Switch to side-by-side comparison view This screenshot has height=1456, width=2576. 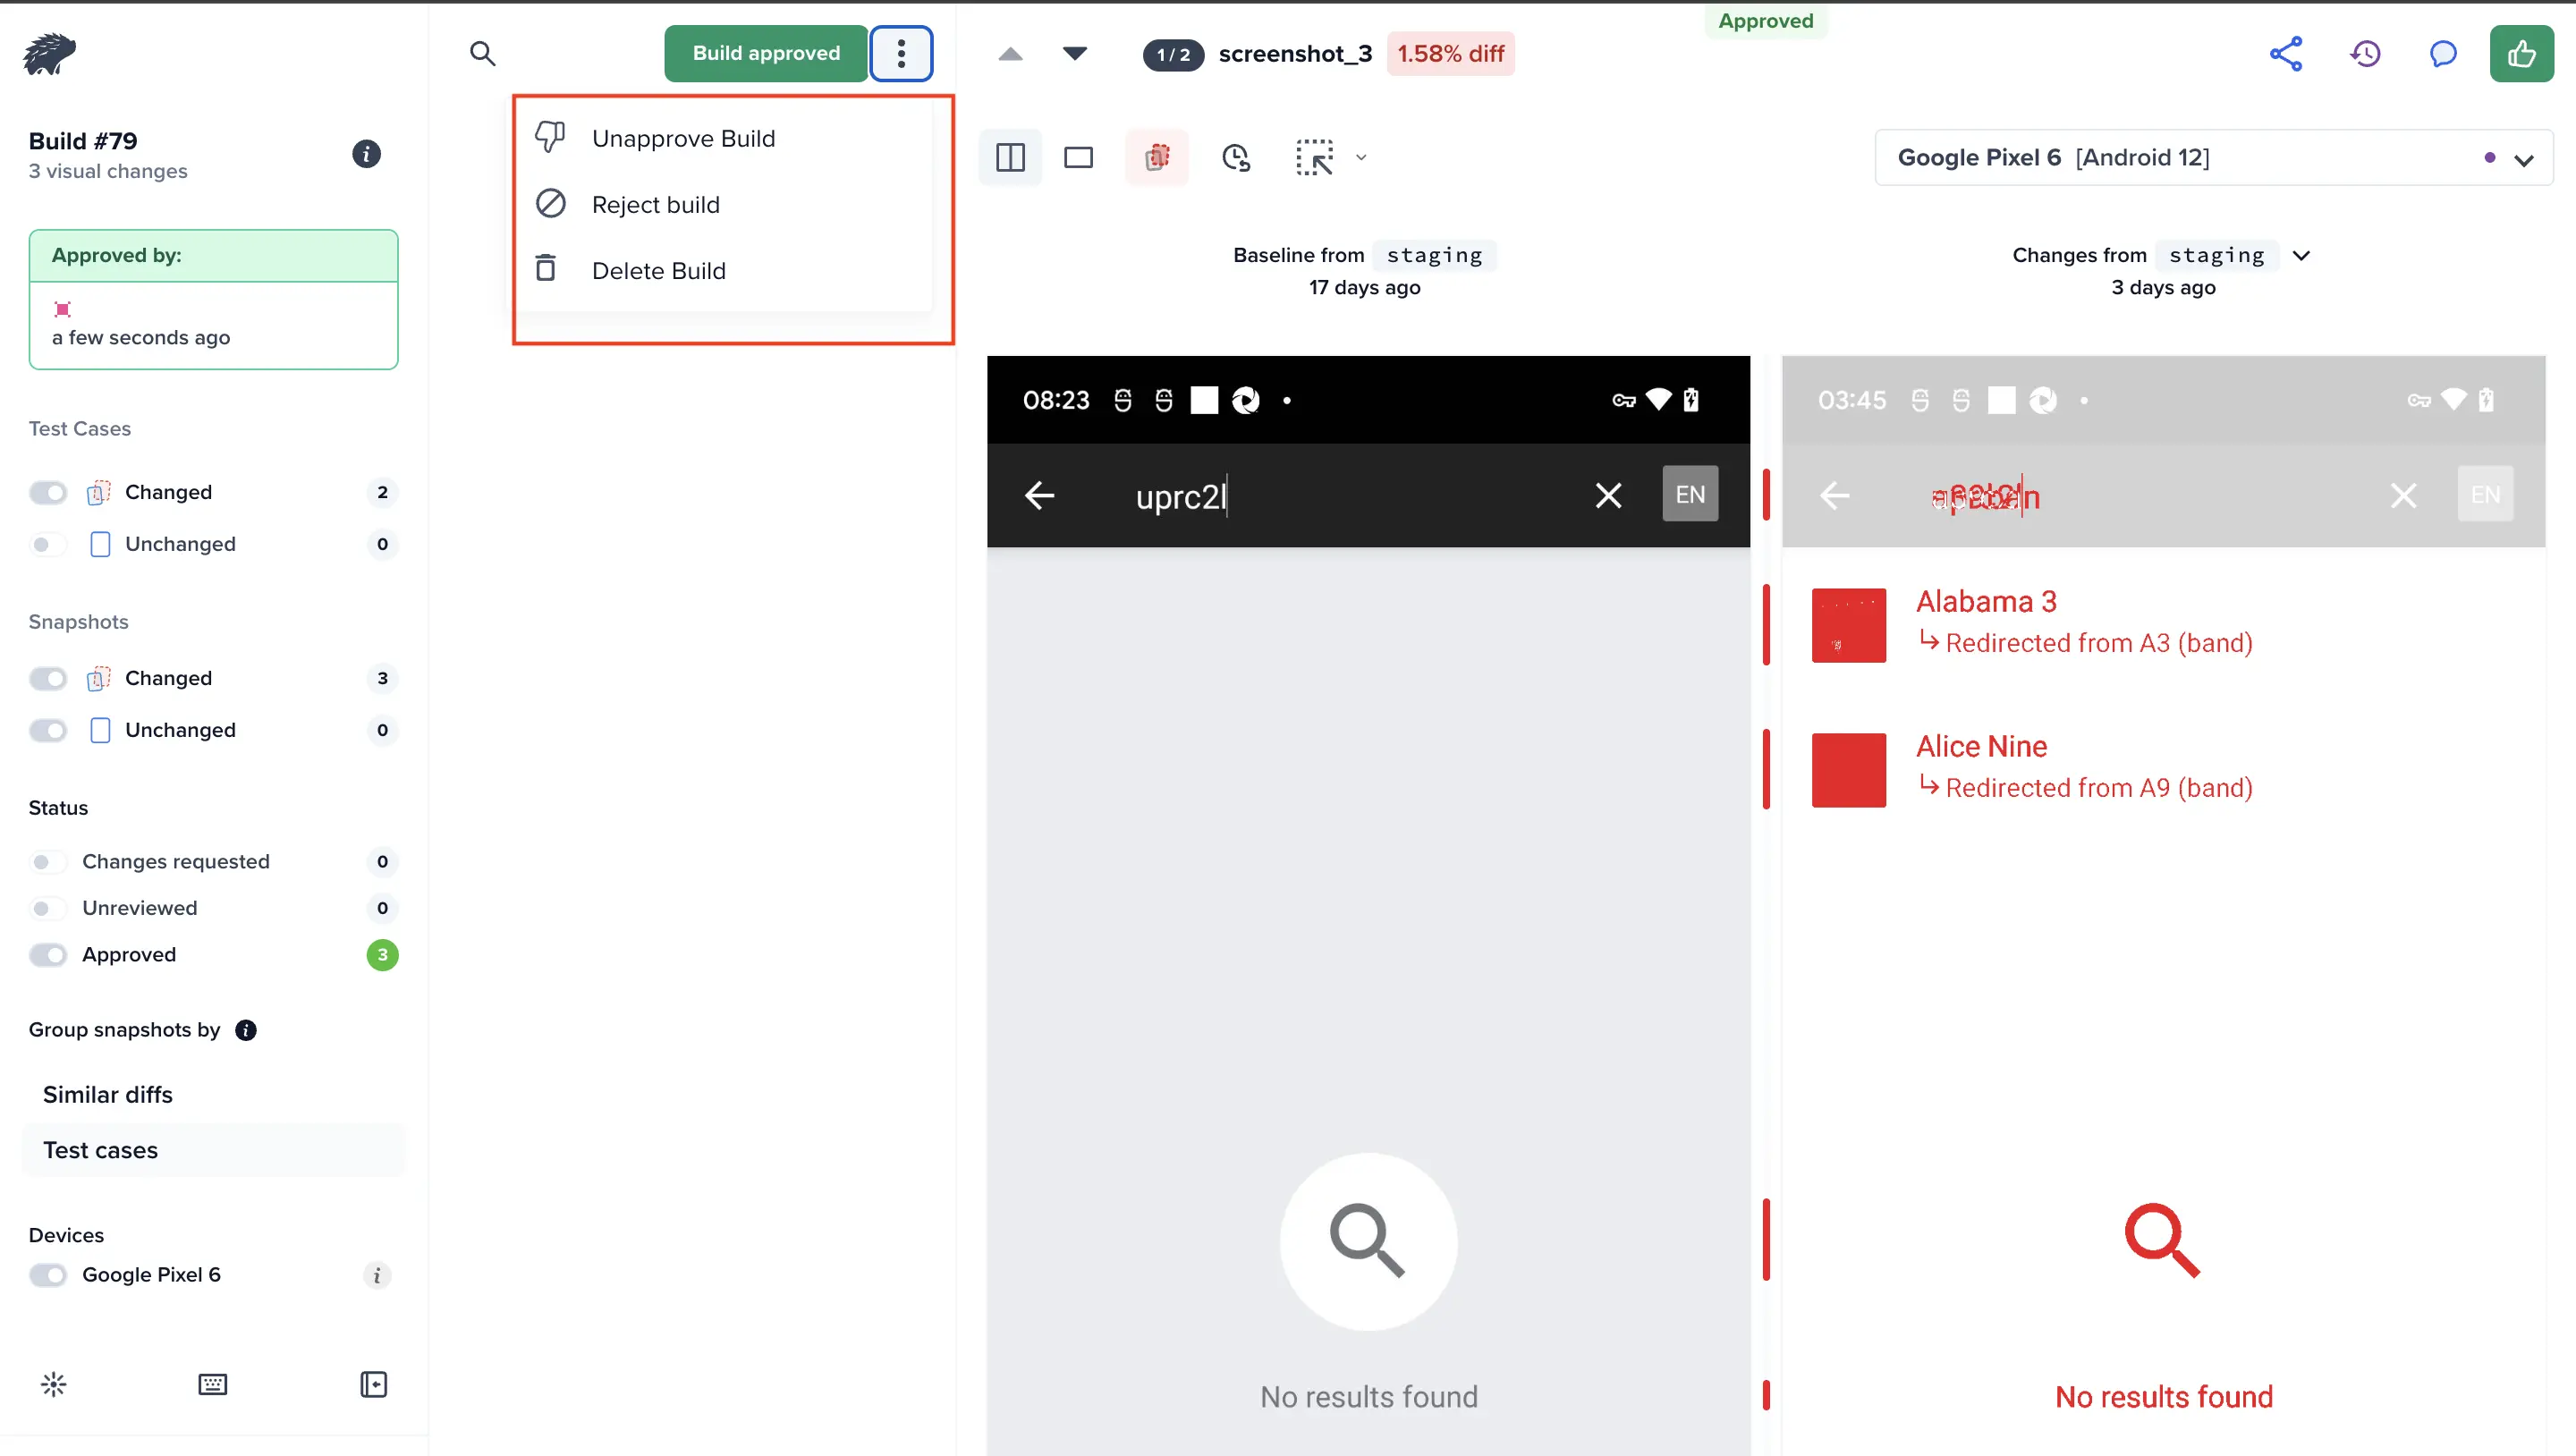1010,157
